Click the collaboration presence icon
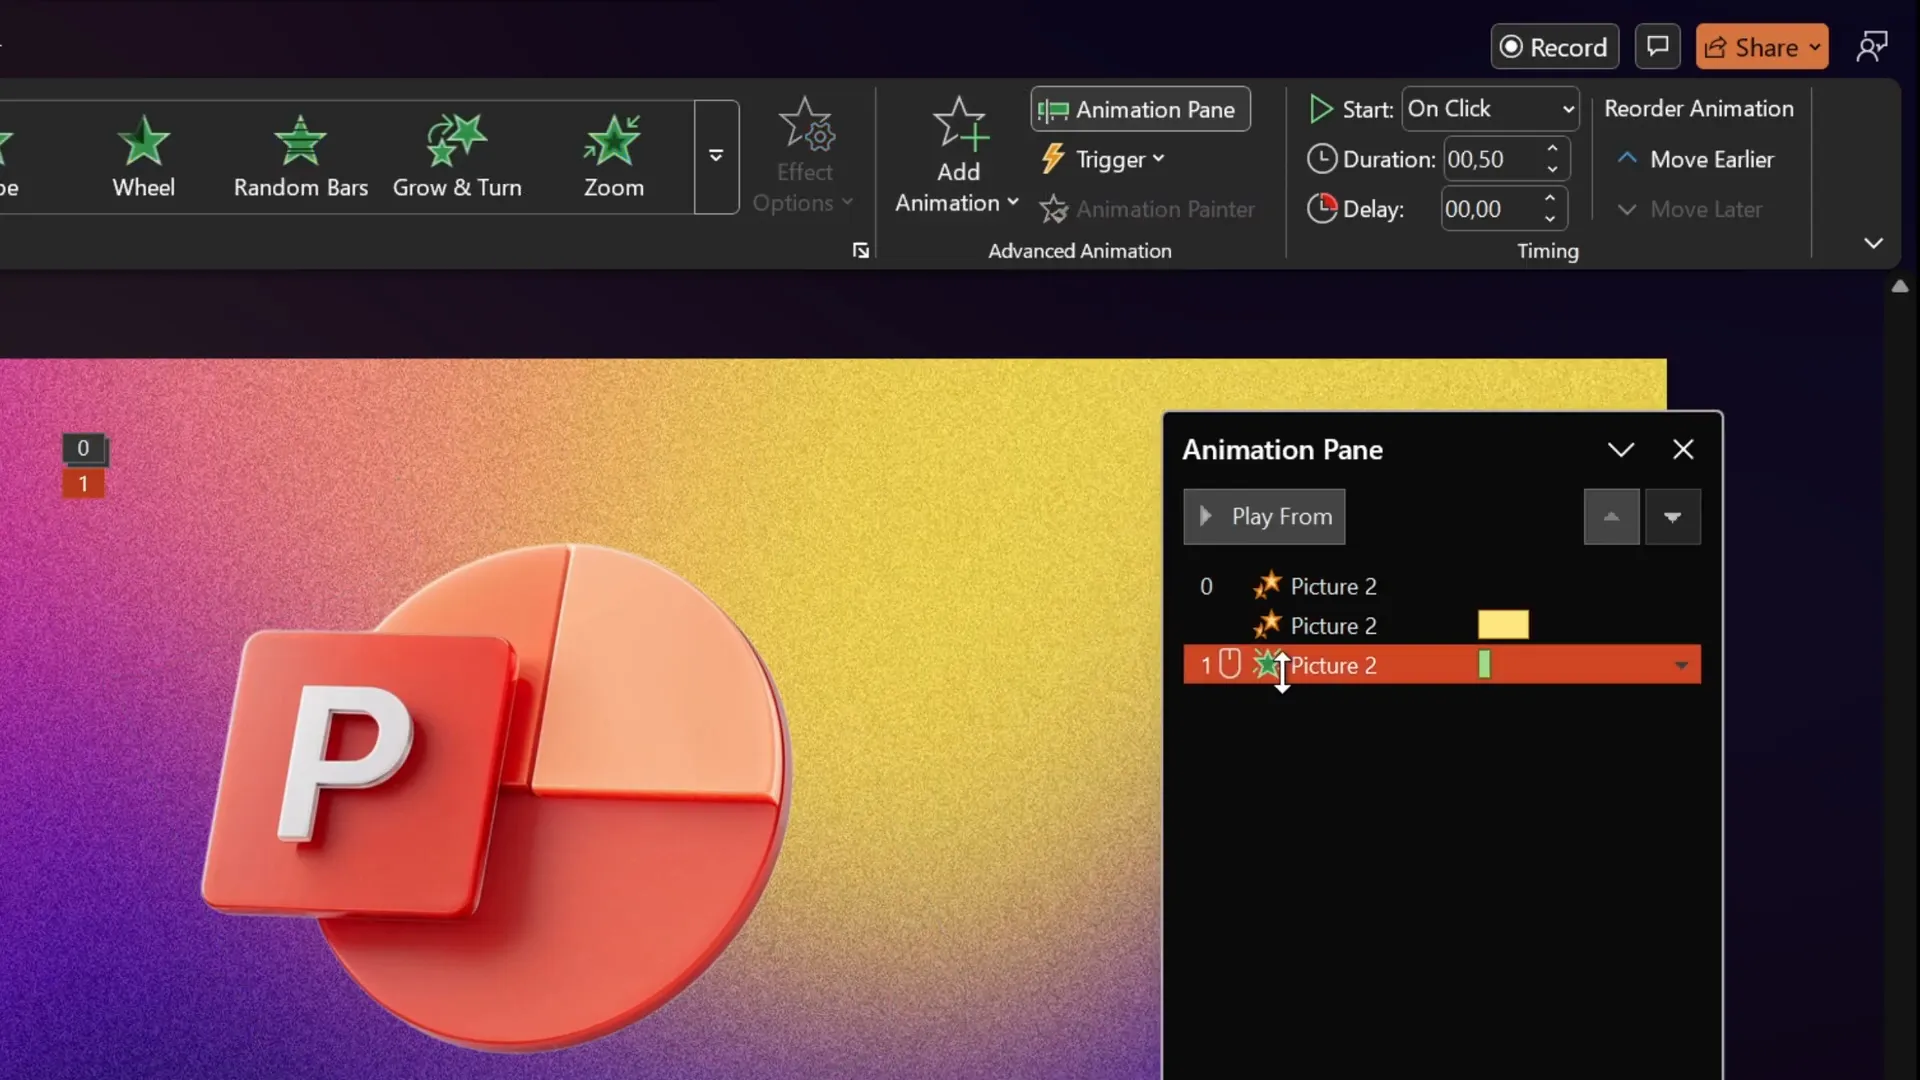The image size is (1920, 1080). coord(1871,47)
